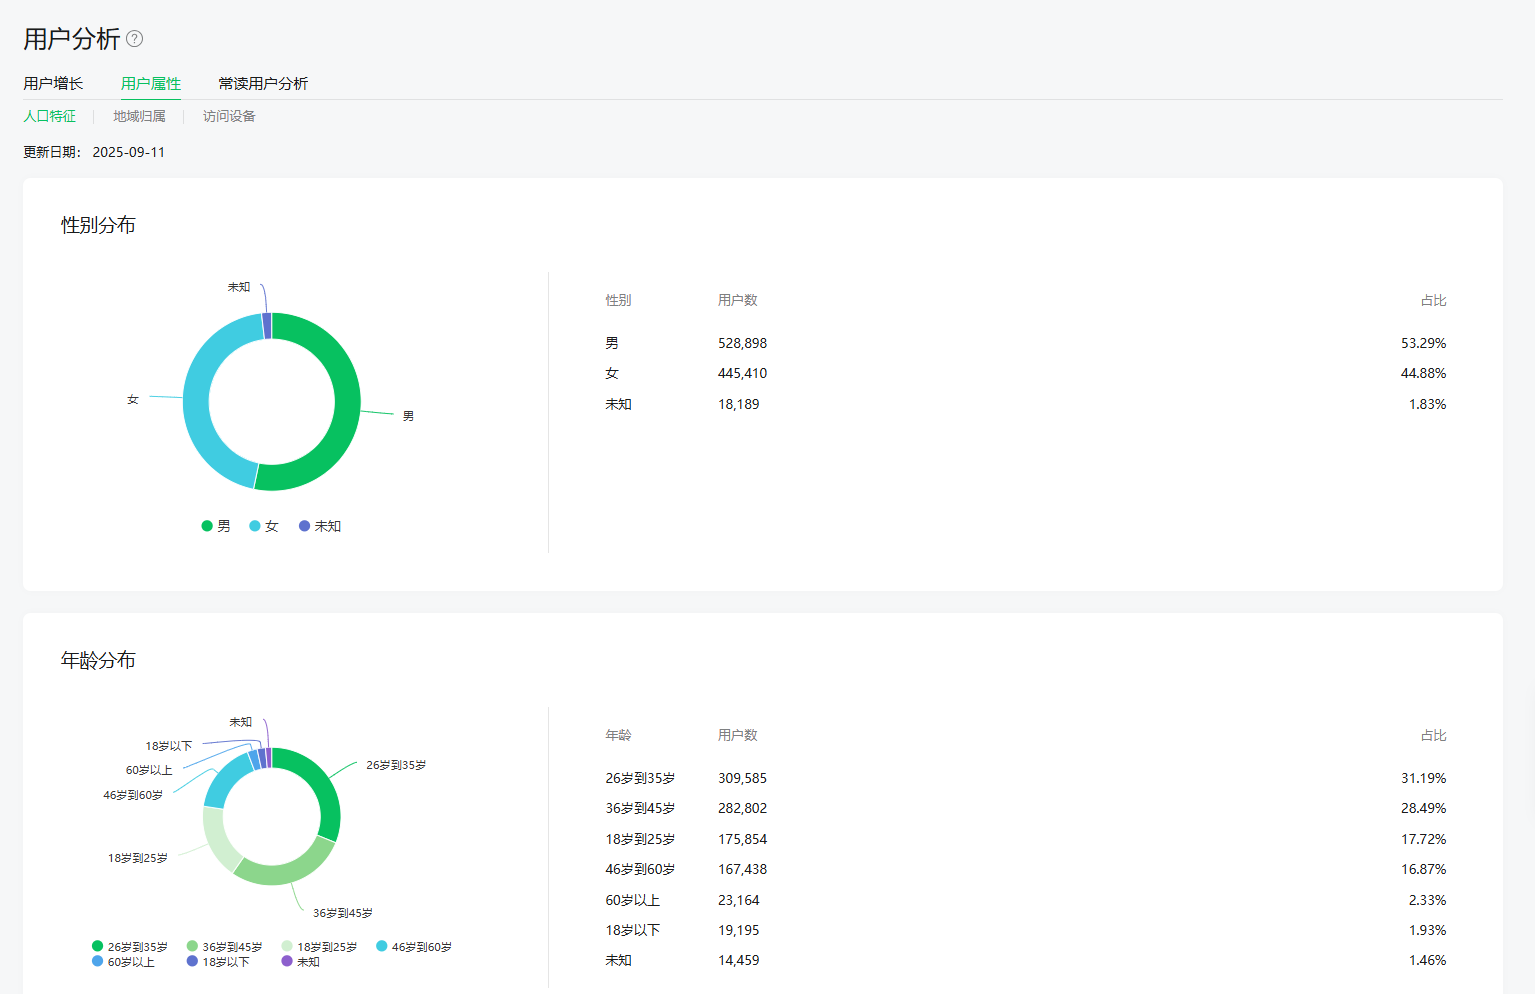The image size is (1535, 994).
Task: Click the user count 23,164
Action: (739, 900)
